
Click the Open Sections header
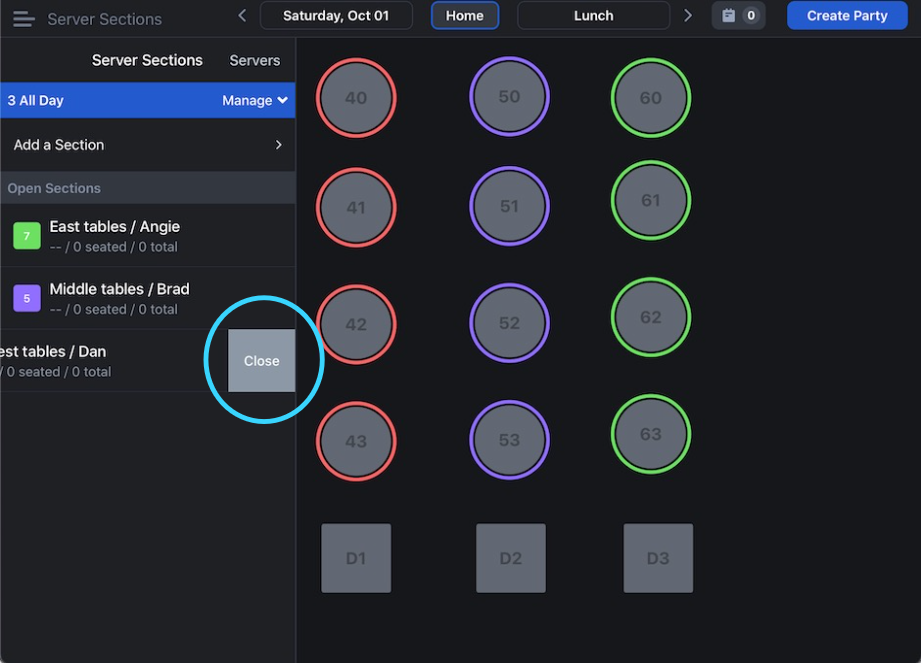[x=147, y=188]
